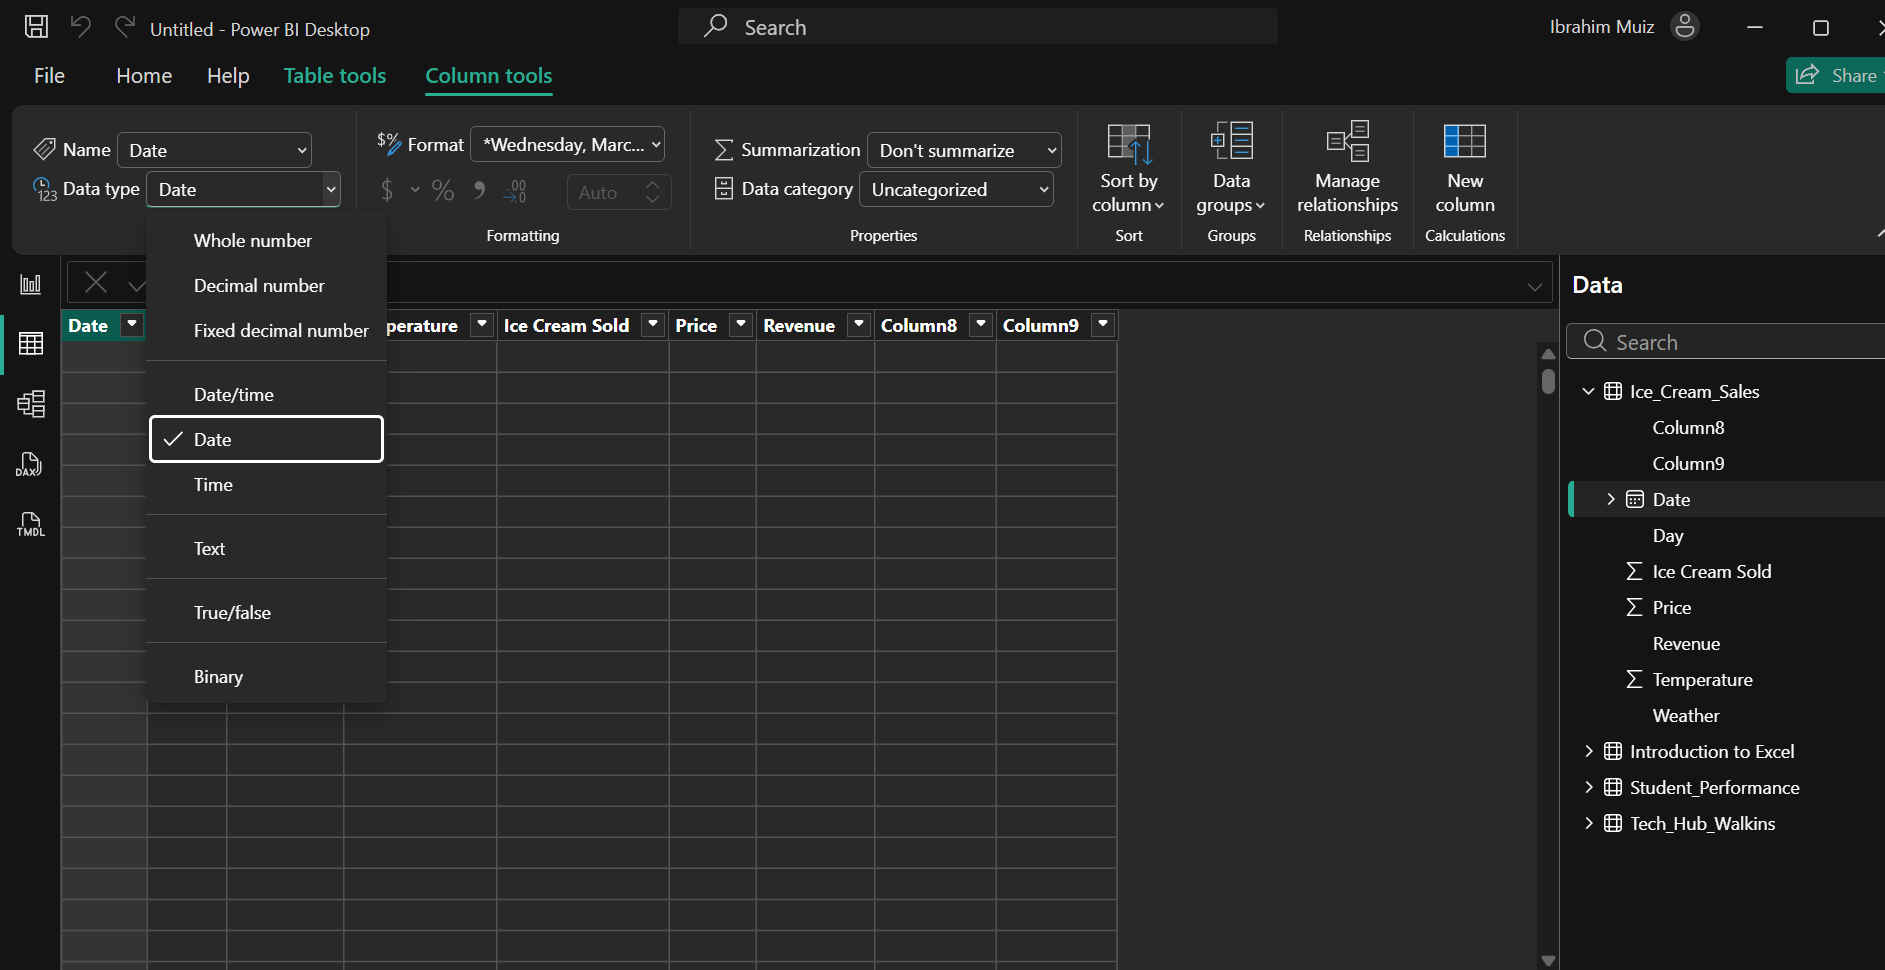Expand the formula bar chevron
This screenshot has height=970, width=1885.
[x=1535, y=287]
